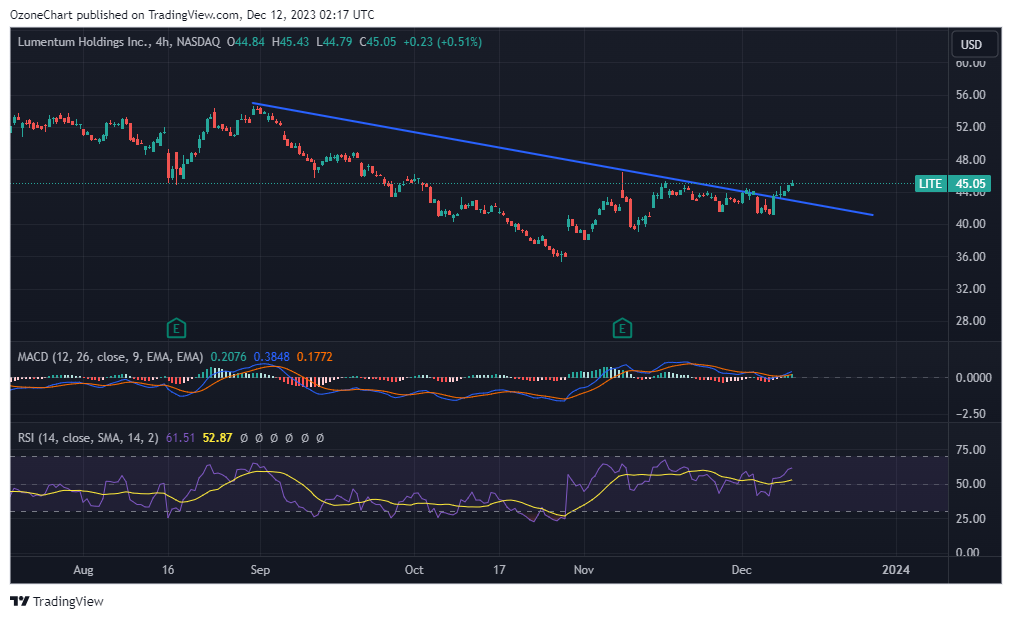Select the Lumentum Holdings Inc. symbol title
Image resolution: width=1012 pixels, height=619 pixels.
[83, 42]
